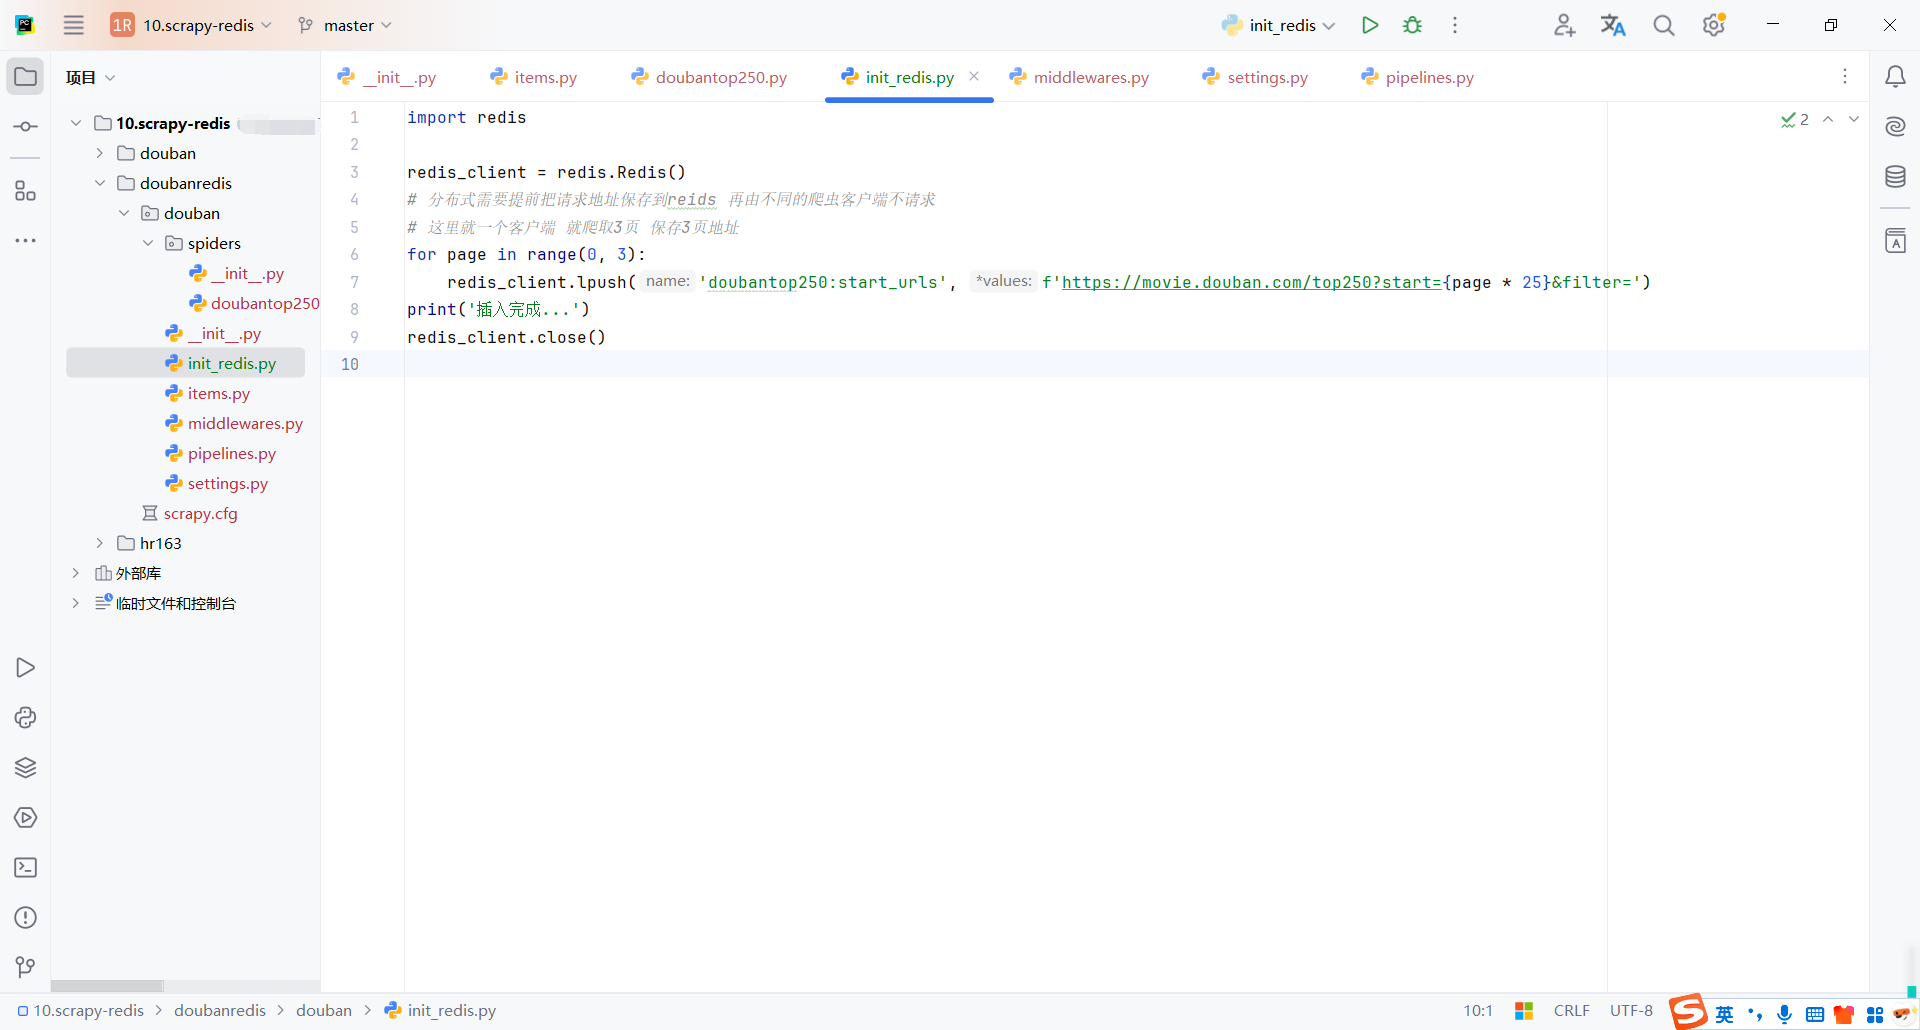Open editor tabs options menu
This screenshot has height=1030, width=1920.
pos(1845,77)
